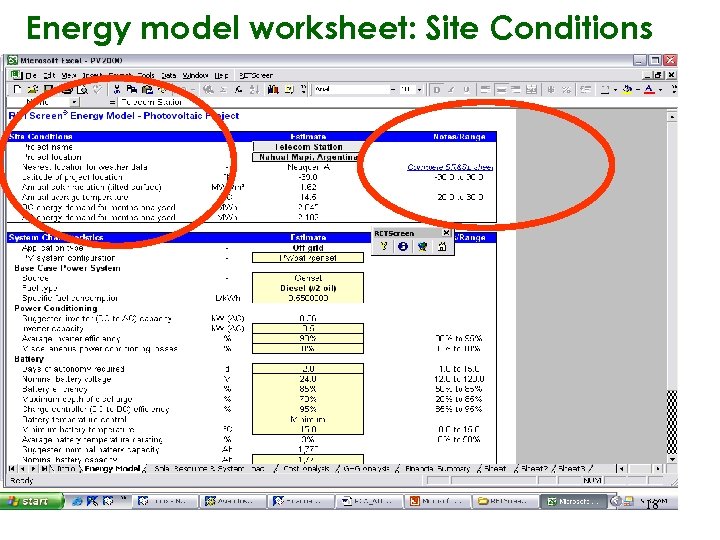Toggle Align Left formatting
Screen dimensions: 720x540
click(485, 90)
